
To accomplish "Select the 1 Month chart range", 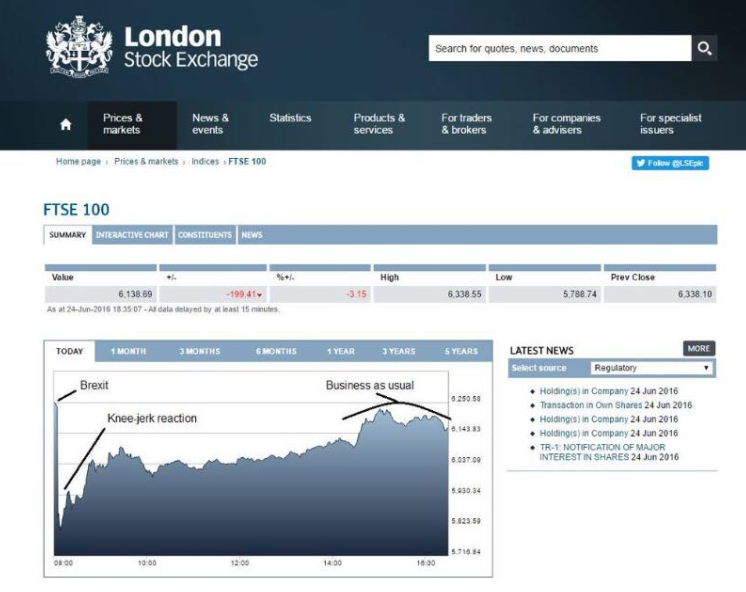I will pos(128,351).
